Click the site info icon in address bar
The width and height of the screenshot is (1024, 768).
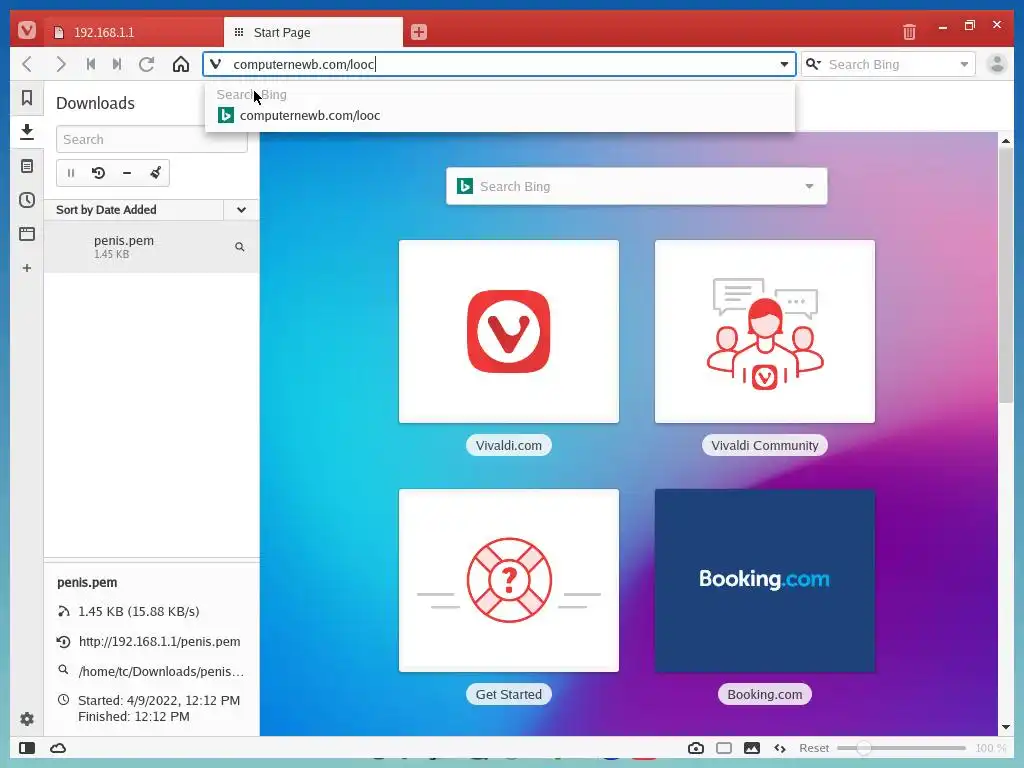point(216,64)
